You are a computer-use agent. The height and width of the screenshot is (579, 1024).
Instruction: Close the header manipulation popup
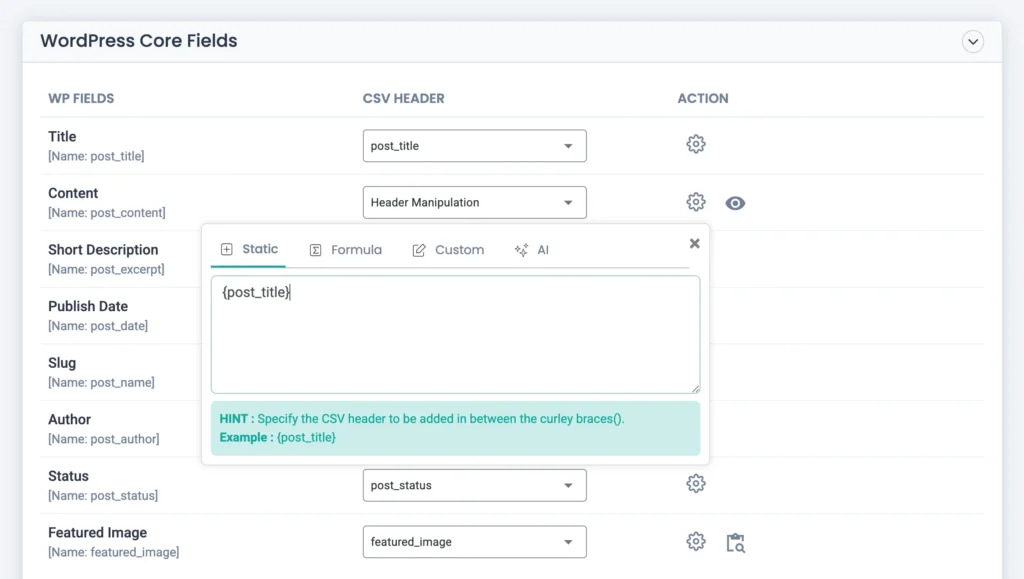(x=694, y=242)
